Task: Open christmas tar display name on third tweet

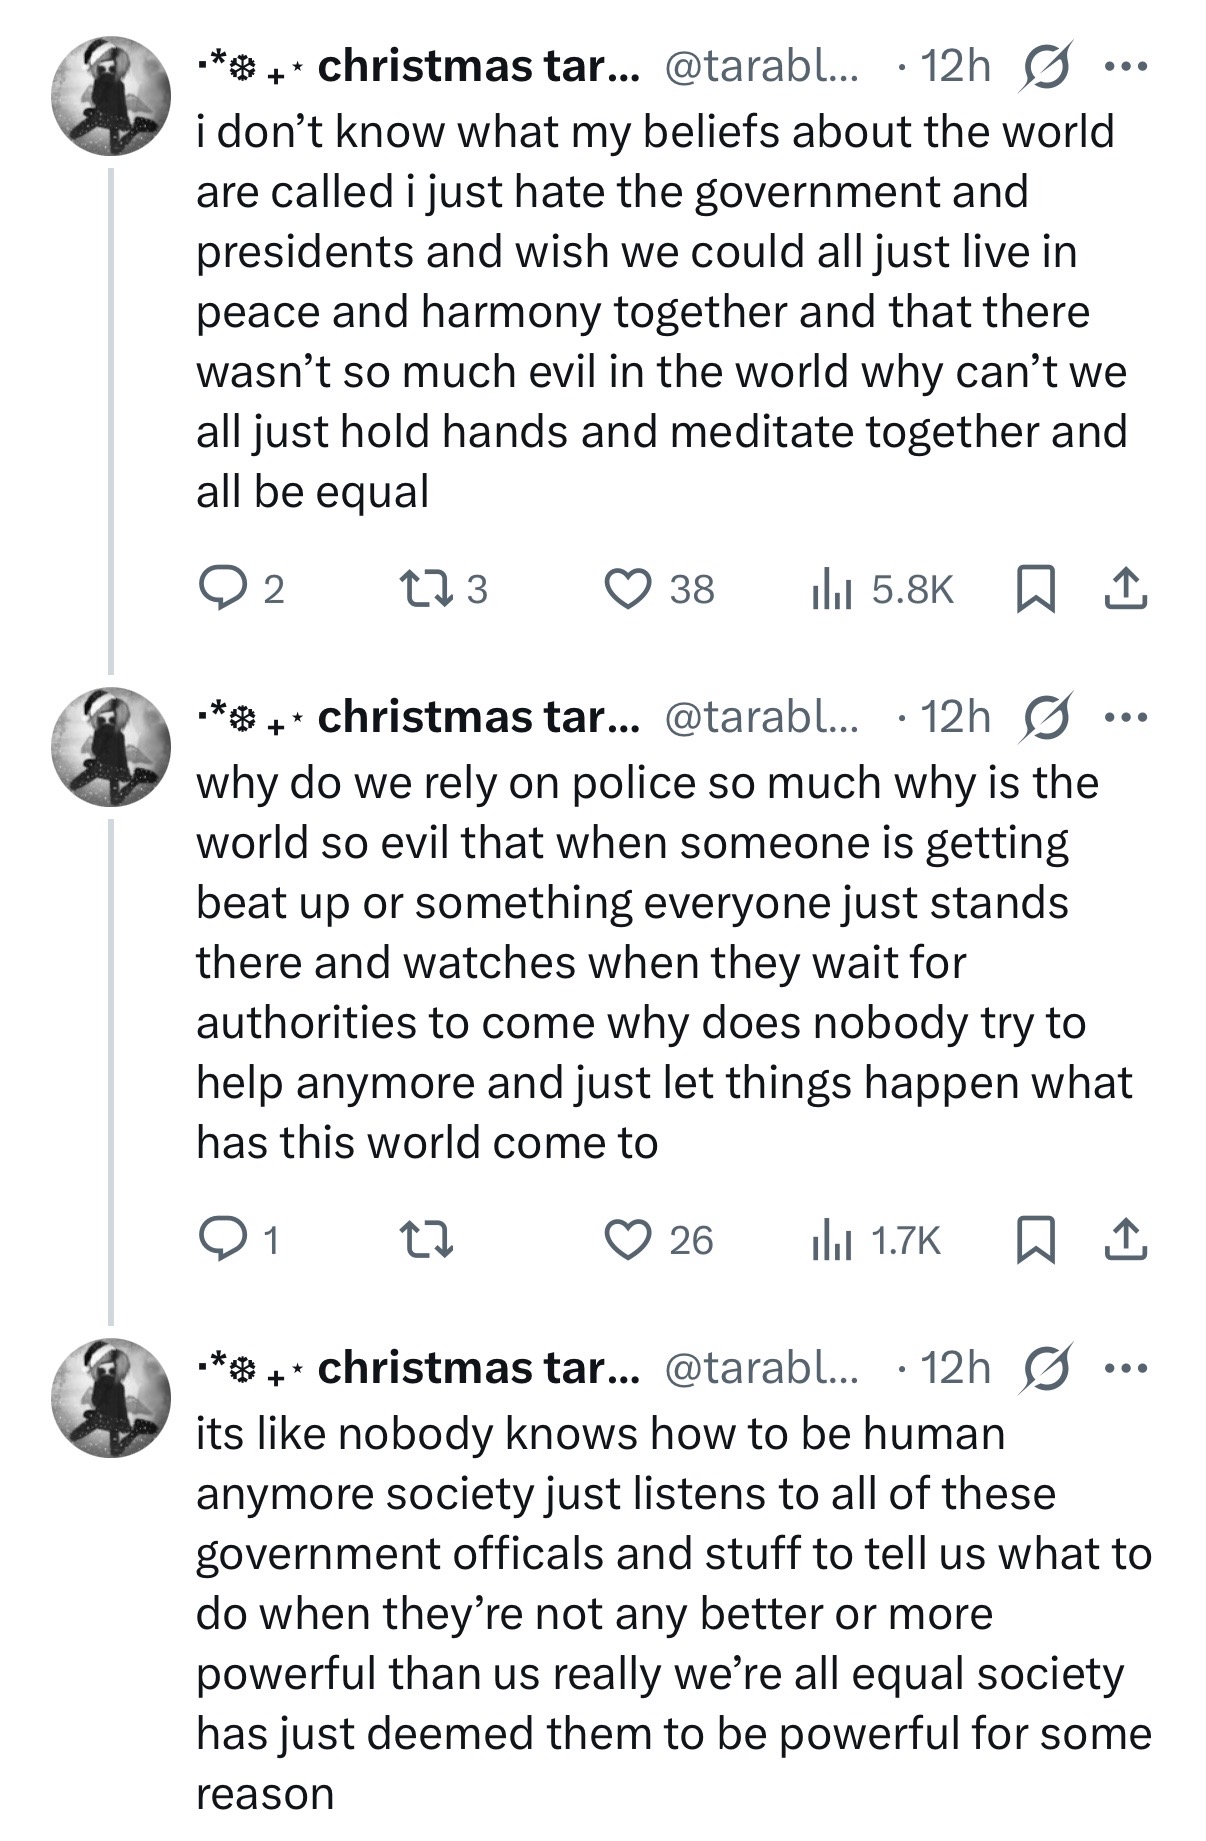Action: click(x=476, y=1368)
